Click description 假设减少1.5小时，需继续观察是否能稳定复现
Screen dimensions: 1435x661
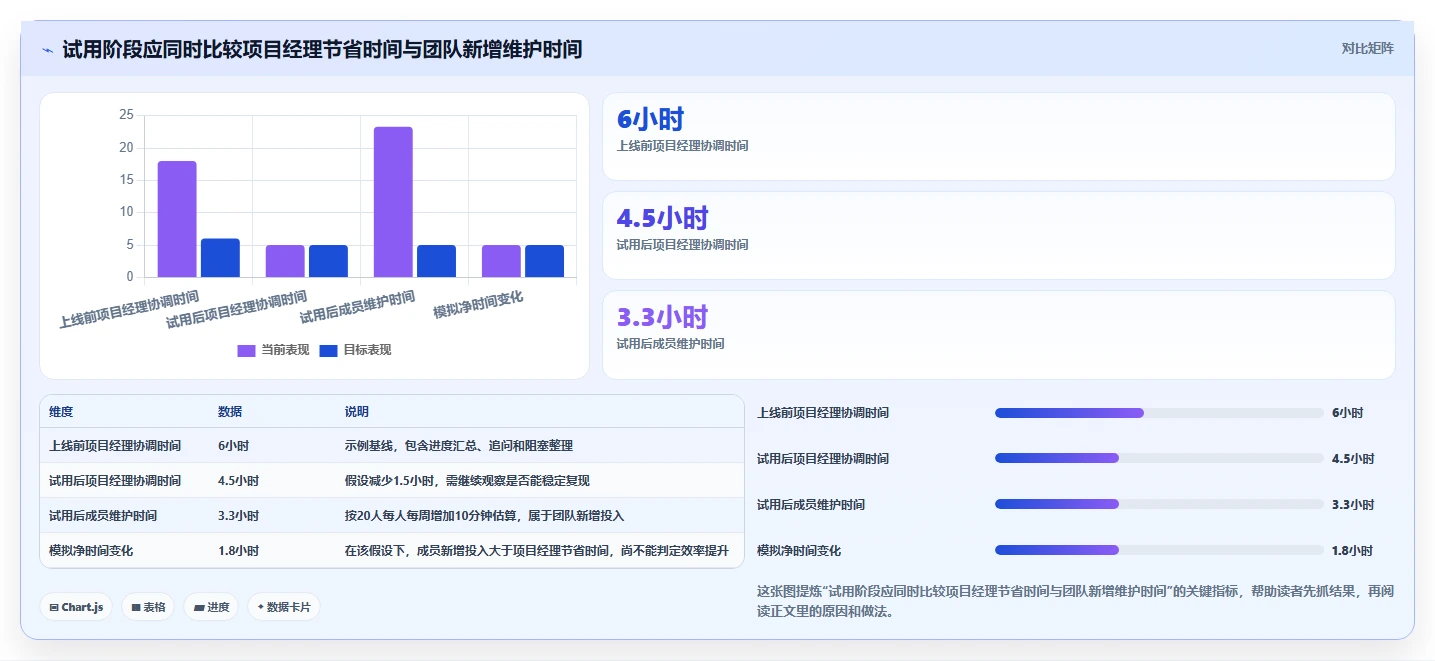467,481
